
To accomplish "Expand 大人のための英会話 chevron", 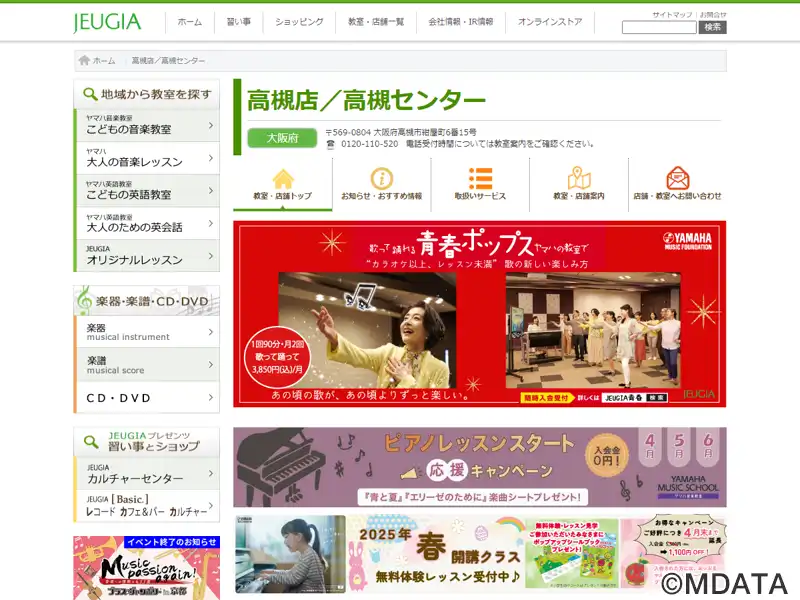I will tap(211, 223).
